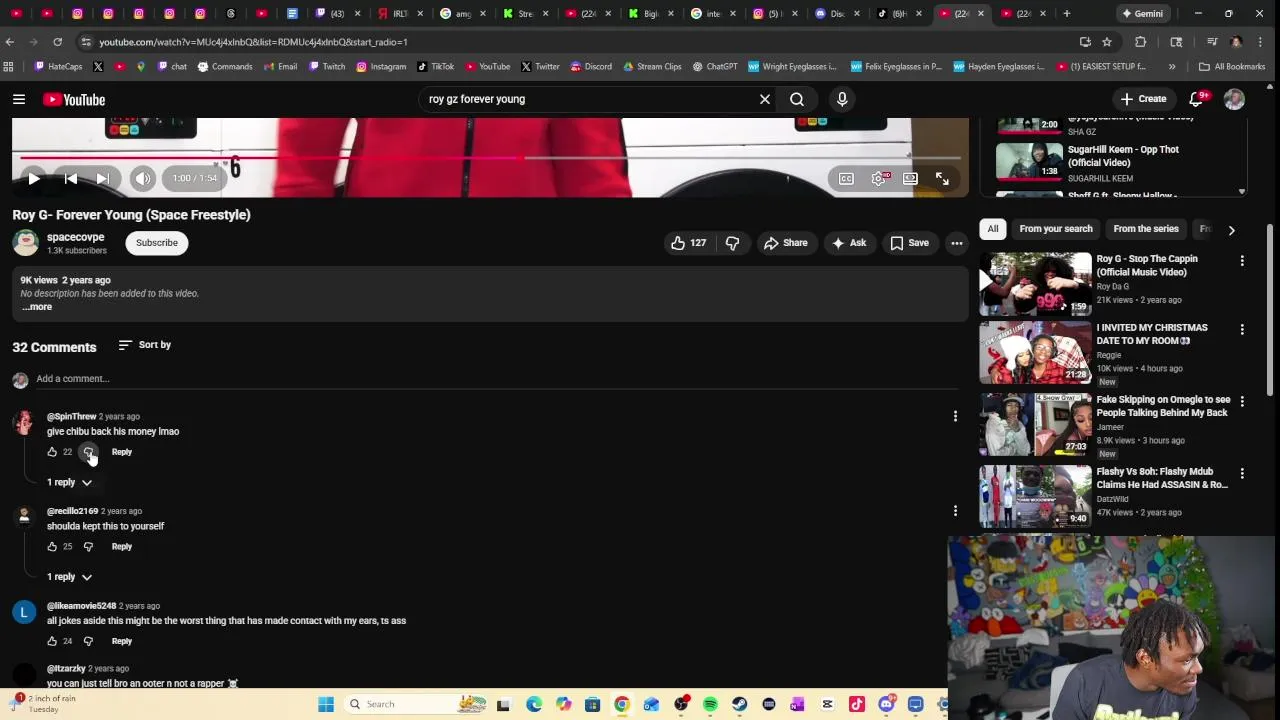The width and height of the screenshot is (1280, 720).
Task: Open the All Bookmarks folder
Action: 1232,67
